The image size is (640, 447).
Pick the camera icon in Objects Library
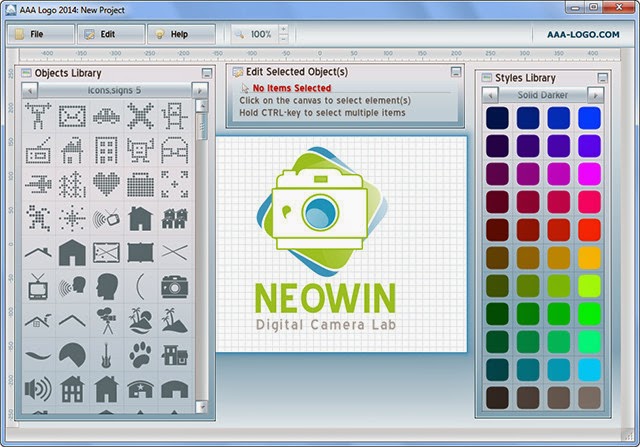coord(175,287)
